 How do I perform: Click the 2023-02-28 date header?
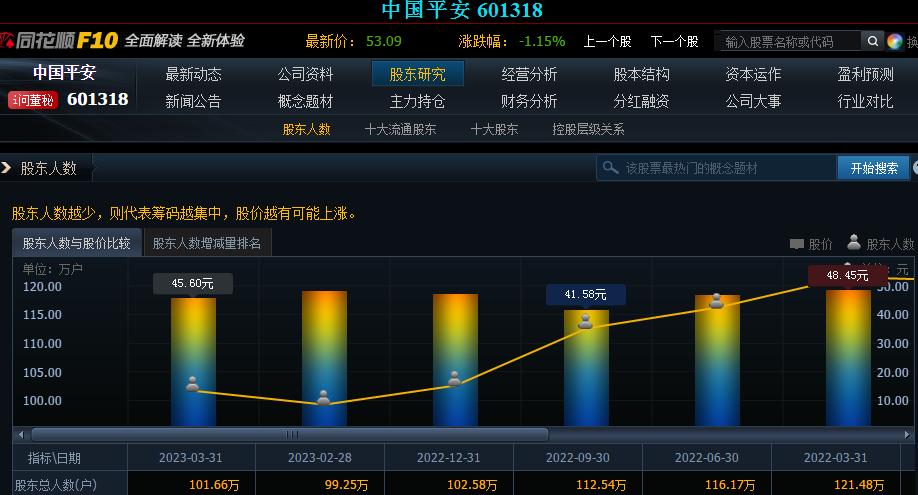tap(320, 458)
